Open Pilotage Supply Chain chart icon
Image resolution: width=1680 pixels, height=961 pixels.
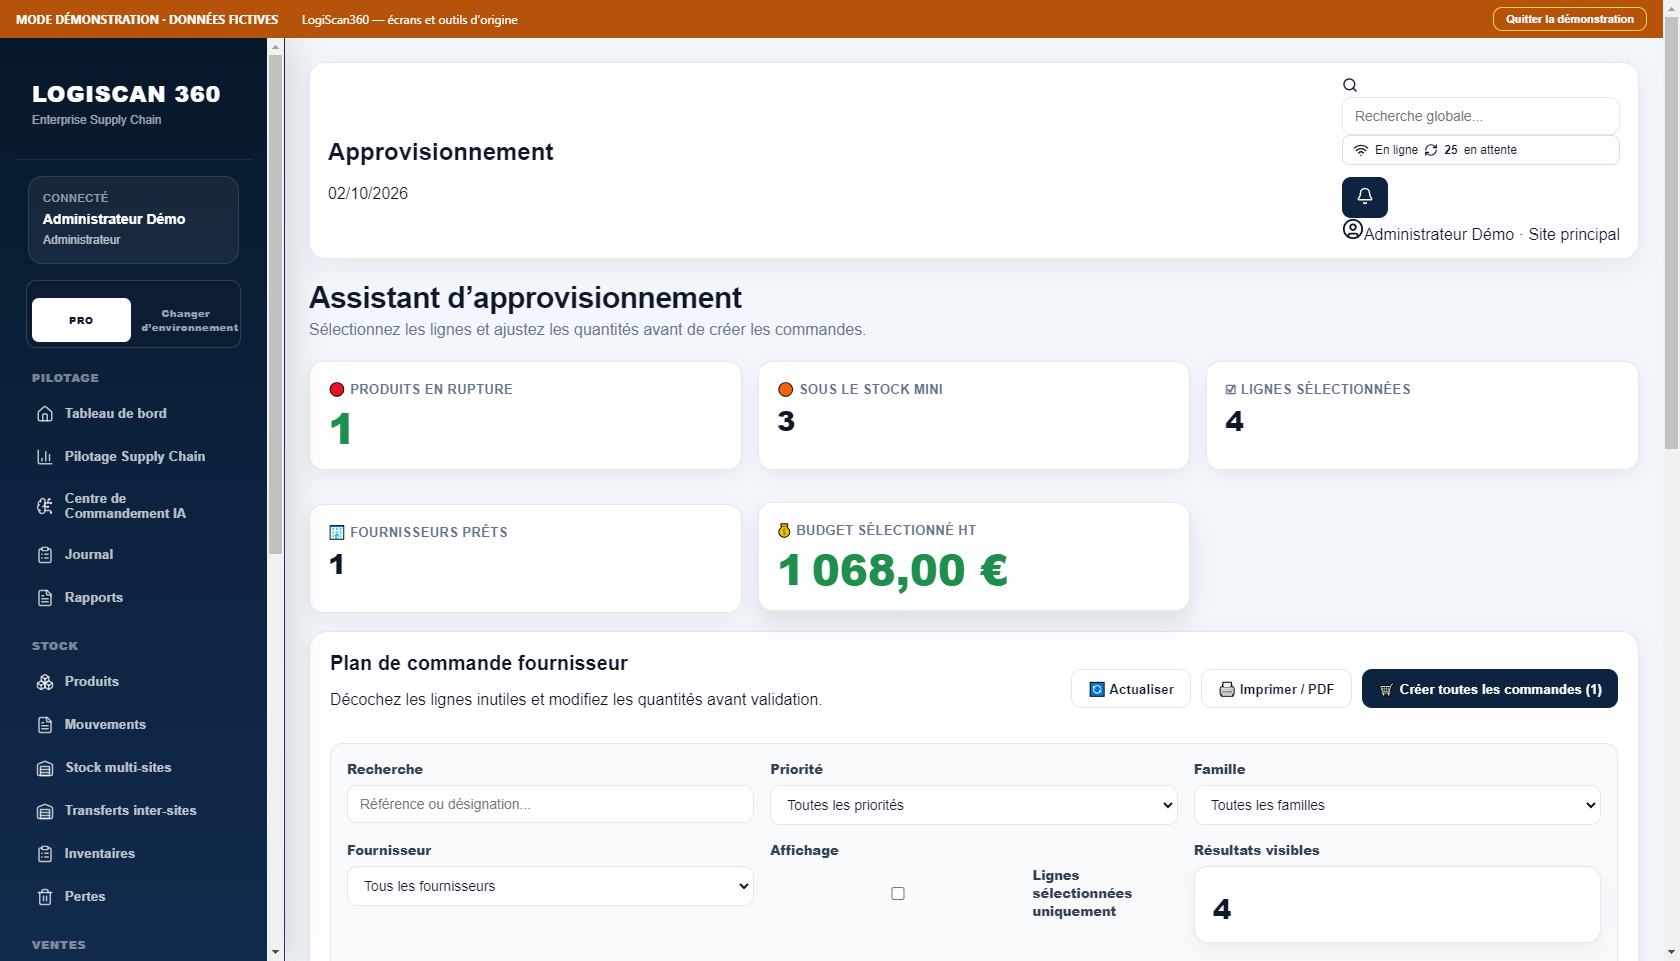click(x=45, y=457)
